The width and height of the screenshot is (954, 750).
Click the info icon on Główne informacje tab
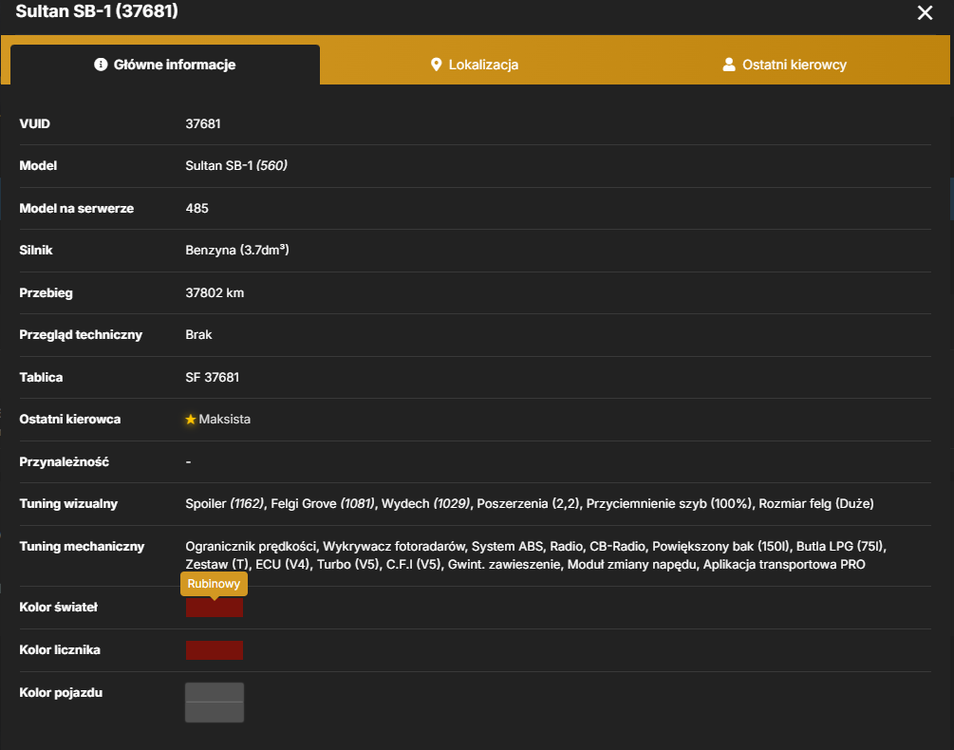(x=101, y=64)
